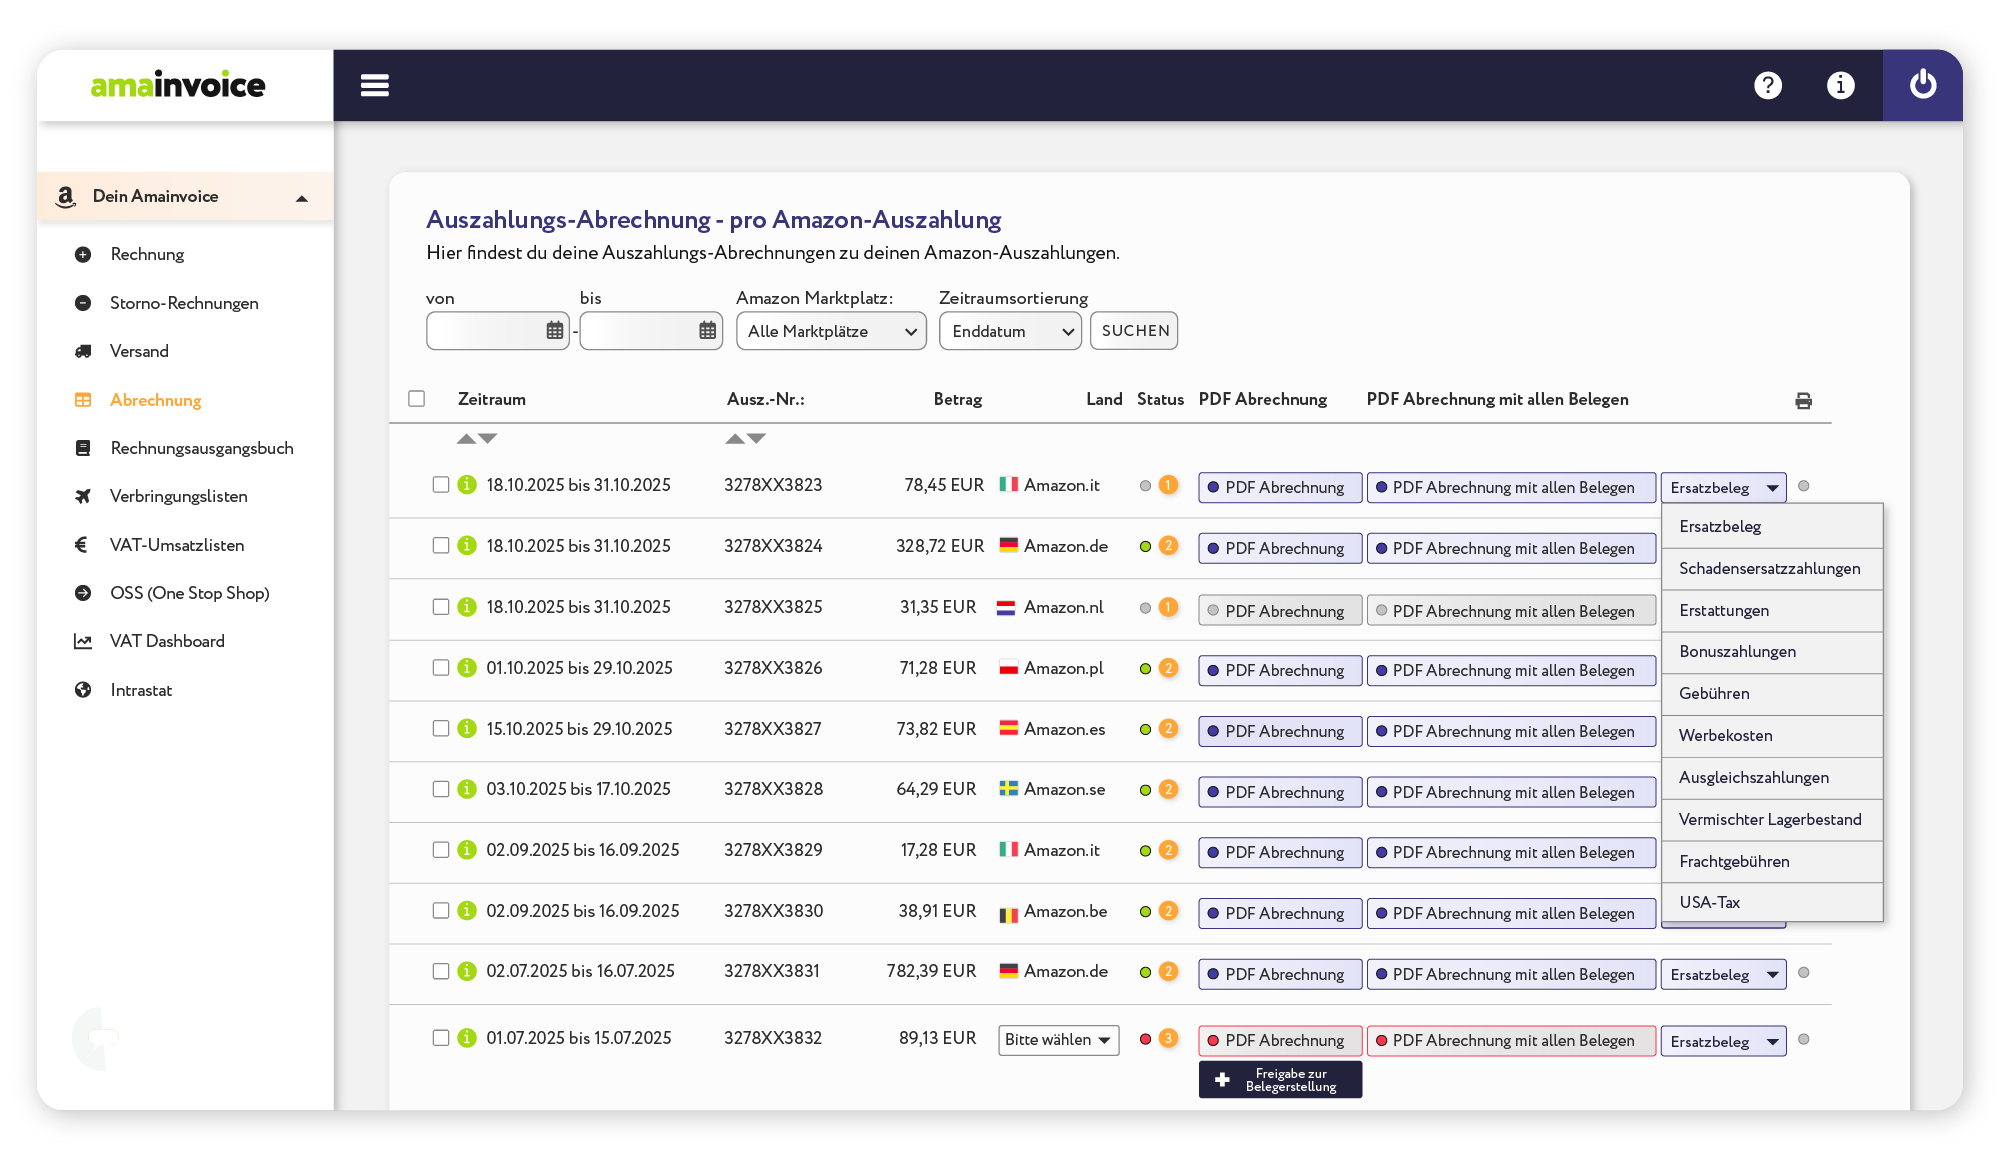The image size is (2000, 1160).
Task: Click the amainvoice logo
Action: [x=178, y=85]
